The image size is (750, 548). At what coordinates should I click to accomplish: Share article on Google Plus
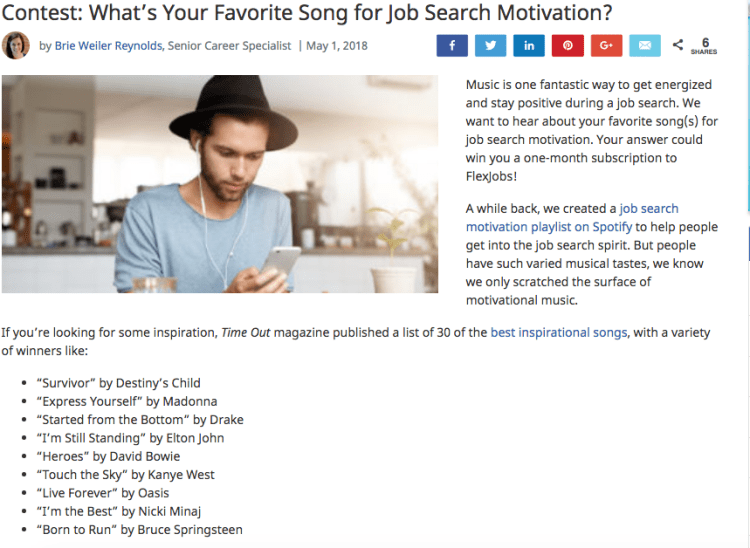click(x=606, y=46)
